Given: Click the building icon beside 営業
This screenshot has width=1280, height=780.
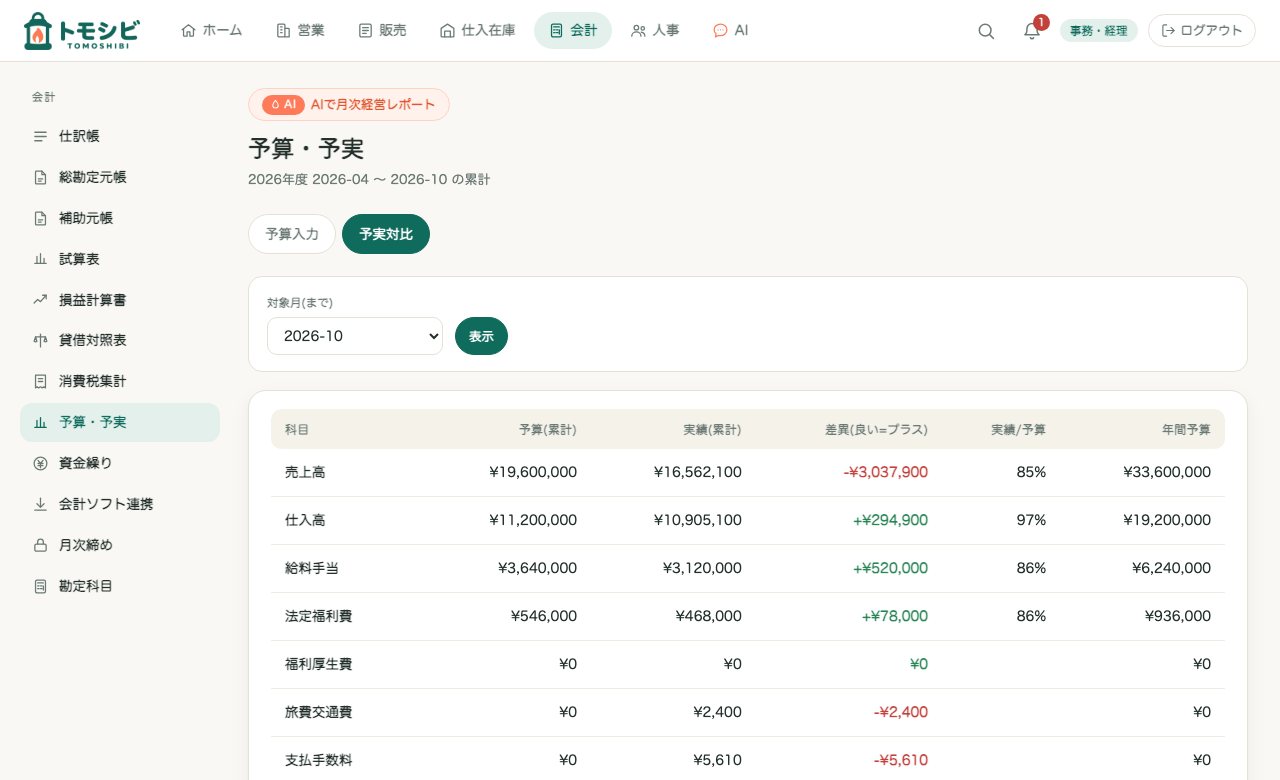Looking at the screenshot, I should coord(283,30).
